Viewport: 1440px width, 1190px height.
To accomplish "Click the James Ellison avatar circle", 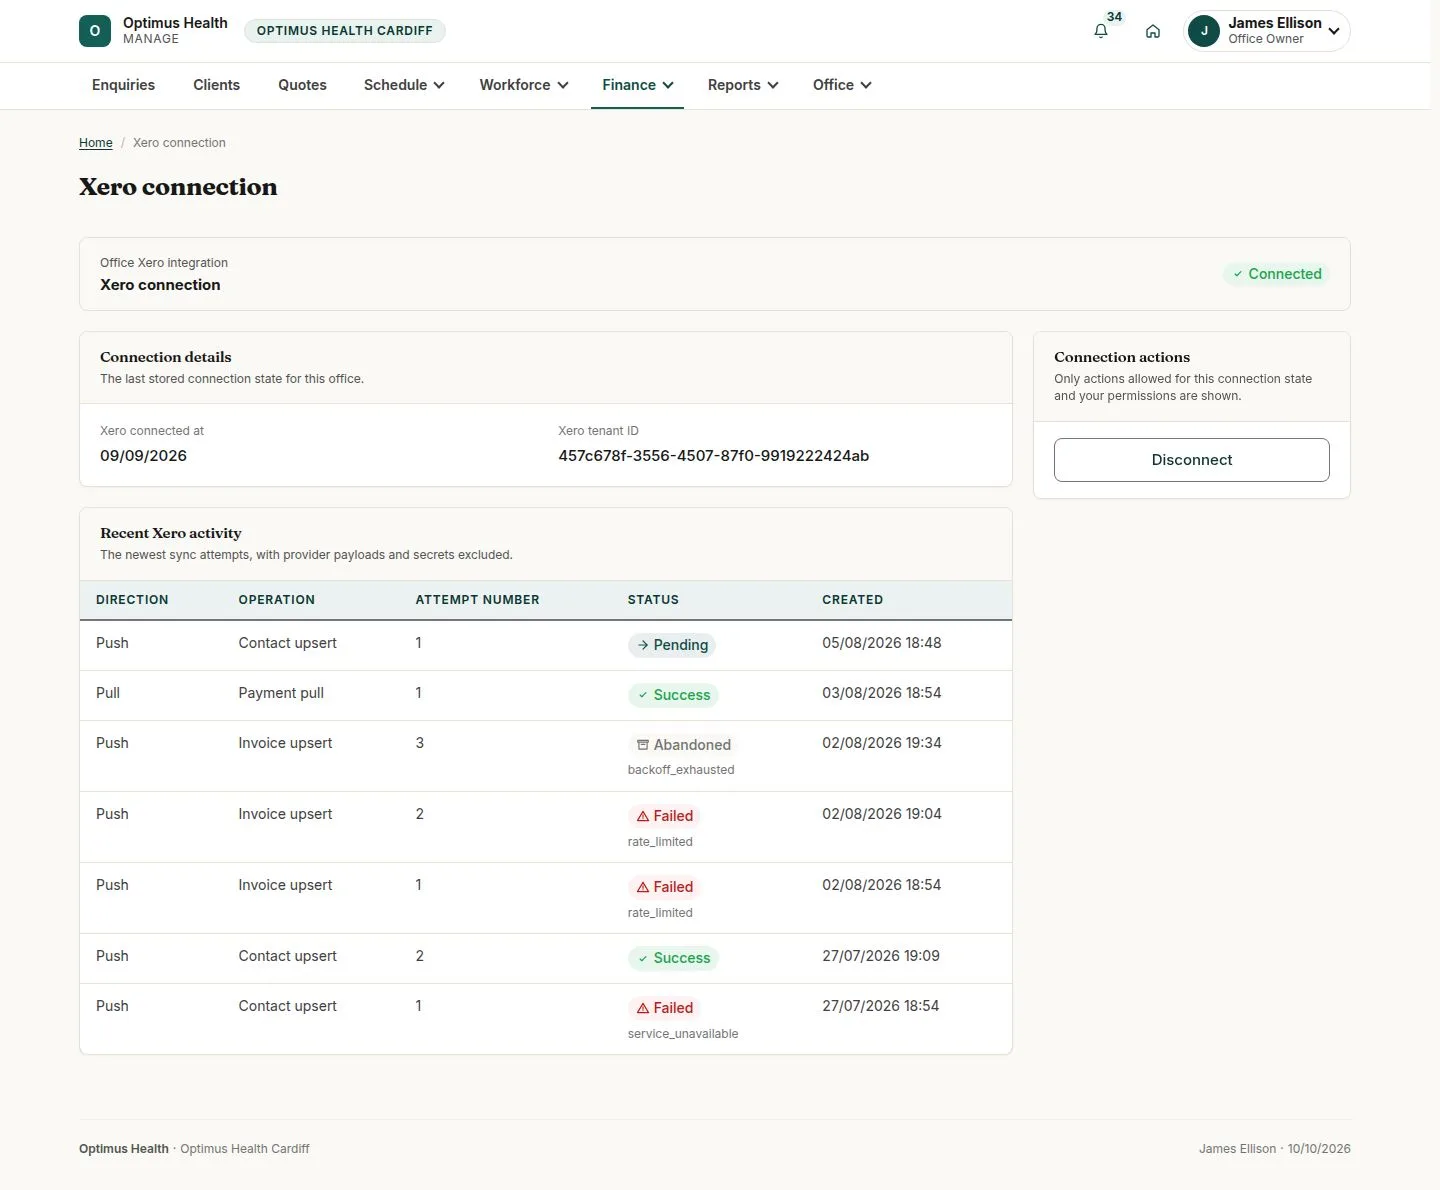I will click(x=1204, y=31).
